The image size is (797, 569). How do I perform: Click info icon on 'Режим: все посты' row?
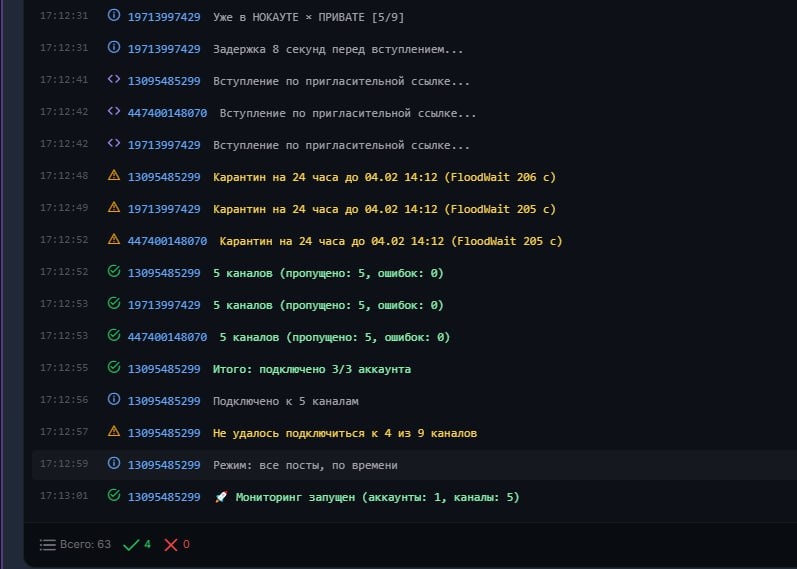[x=114, y=463]
